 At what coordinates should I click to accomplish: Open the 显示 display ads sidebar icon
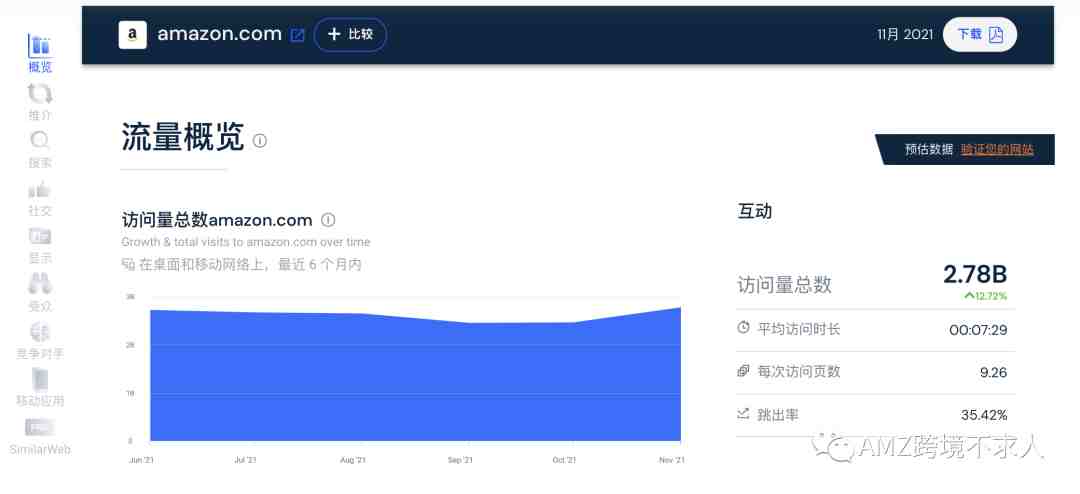point(40,236)
